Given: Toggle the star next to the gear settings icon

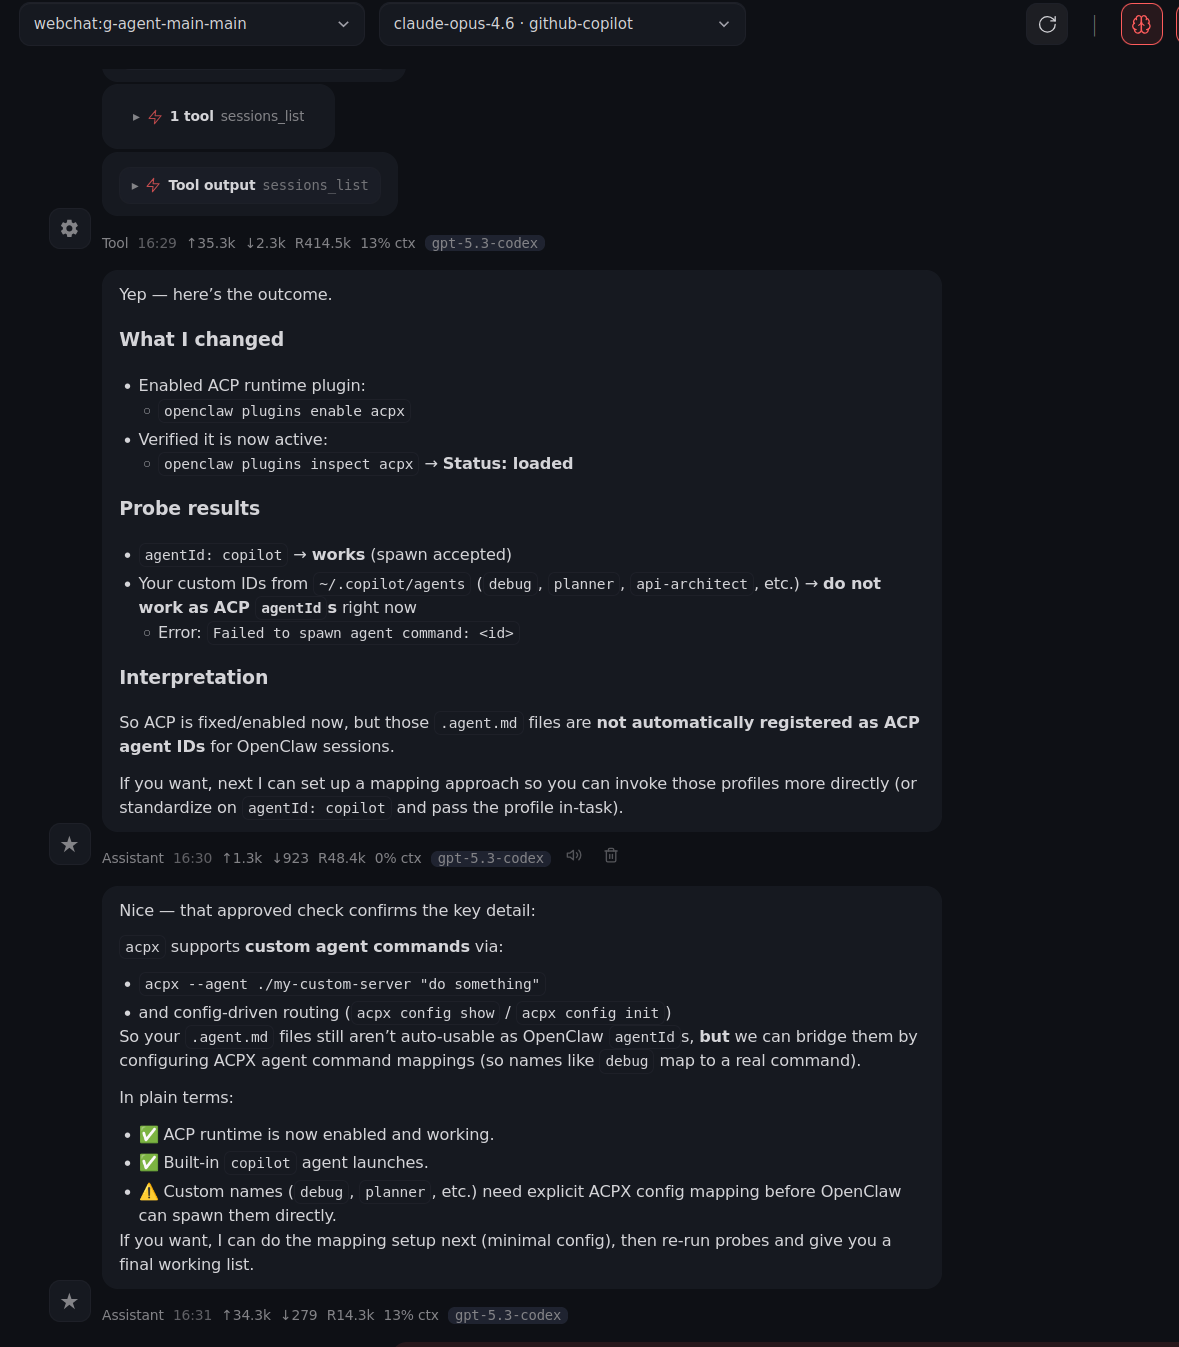Looking at the screenshot, I should click(69, 843).
